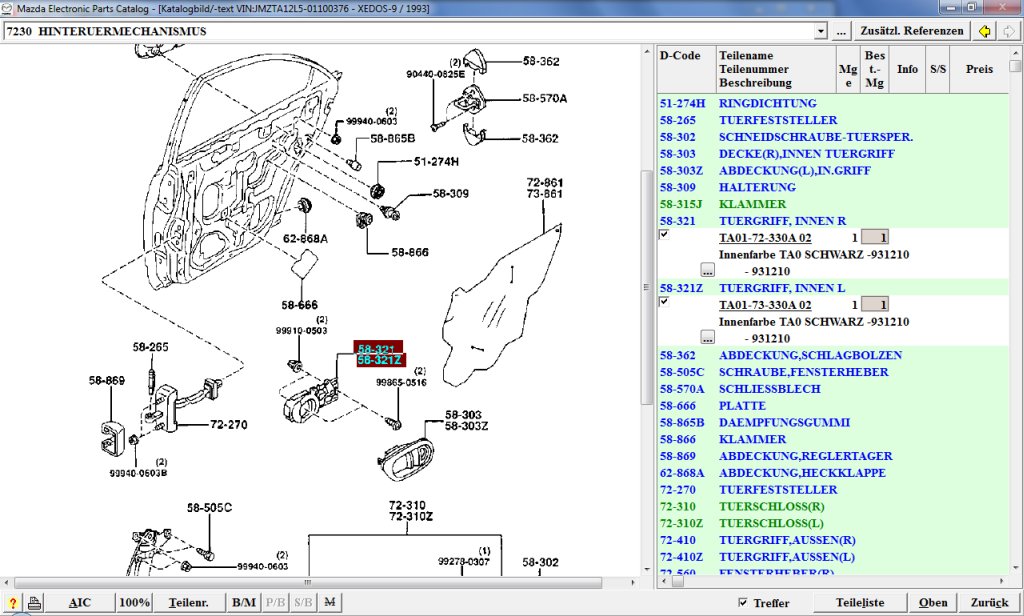This screenshot has height=616, width=1024.
Task: Click the struck-through M toolbar button
Action: [x=329, y=603]
